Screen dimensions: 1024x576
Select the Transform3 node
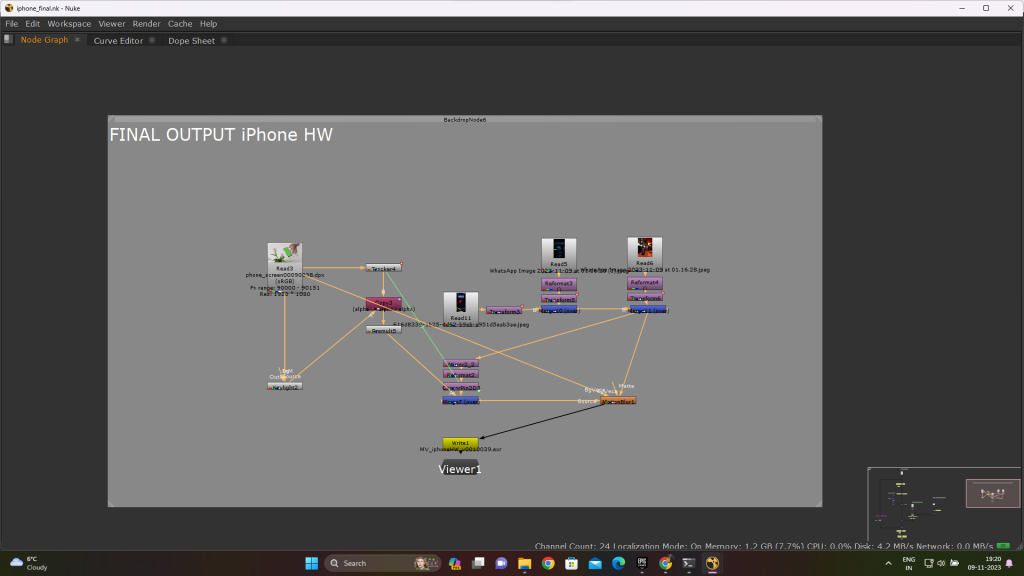point(504,311)
